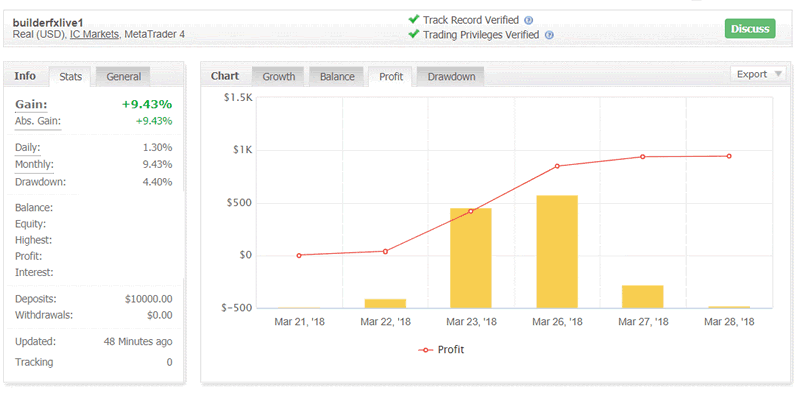Select the Growth chart tab
800x407 pixels.
click(x=279, y=76)
